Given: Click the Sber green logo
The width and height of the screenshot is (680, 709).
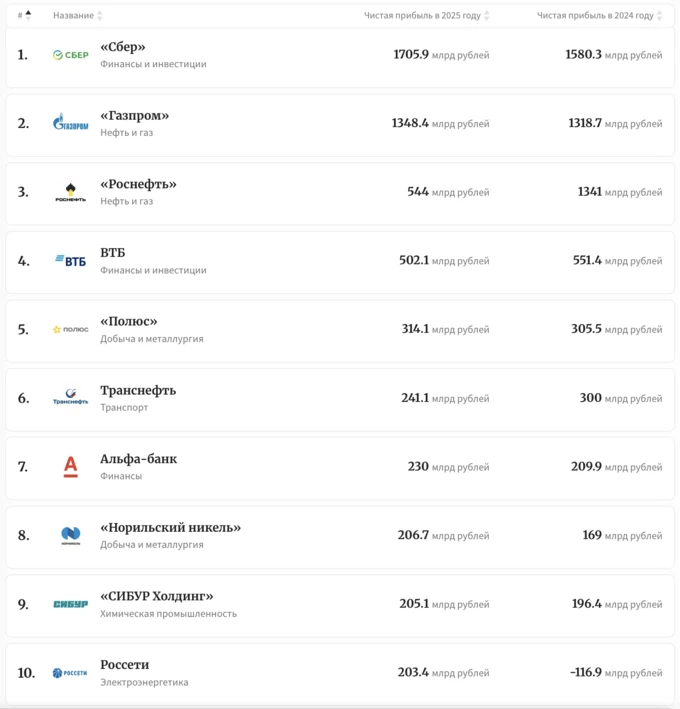Looking at the screenshot, I should [x=71, y=55].
